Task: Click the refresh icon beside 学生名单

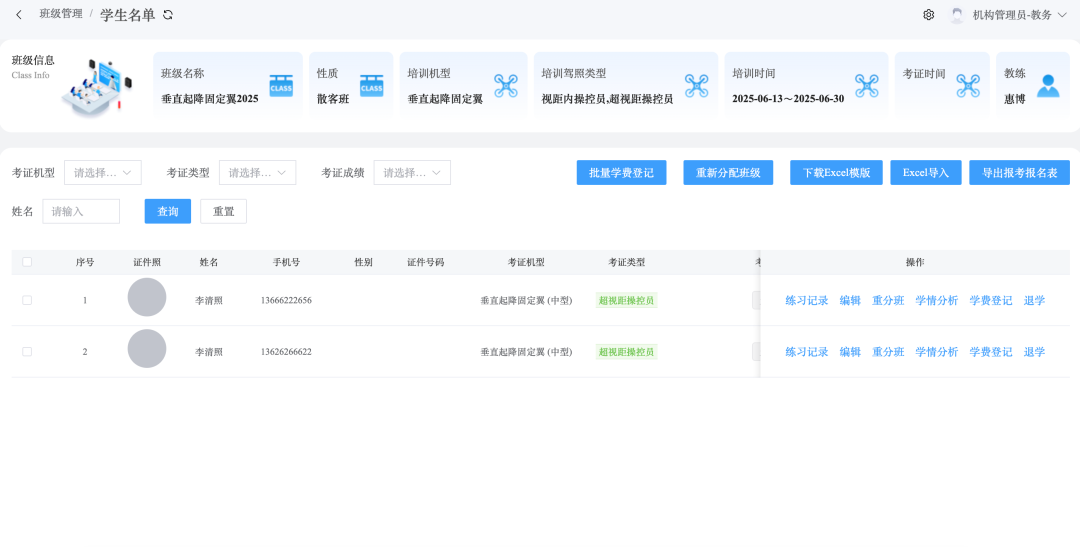Action: [168, 15]
